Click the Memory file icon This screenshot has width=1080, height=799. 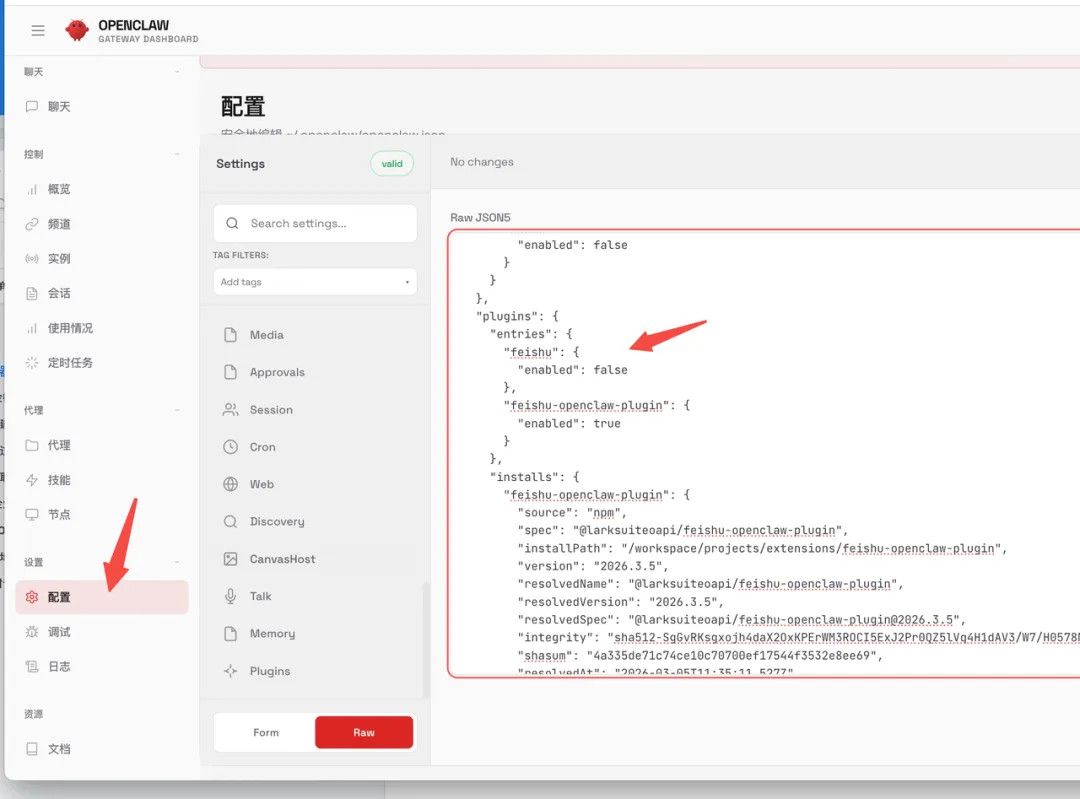(231, 634)
